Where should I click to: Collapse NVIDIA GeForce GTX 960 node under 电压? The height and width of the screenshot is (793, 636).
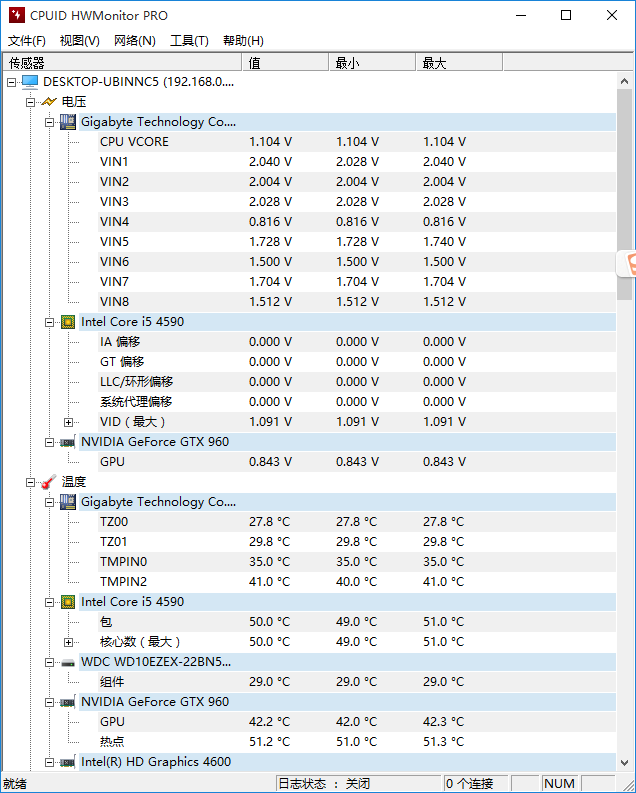(49, 442)
